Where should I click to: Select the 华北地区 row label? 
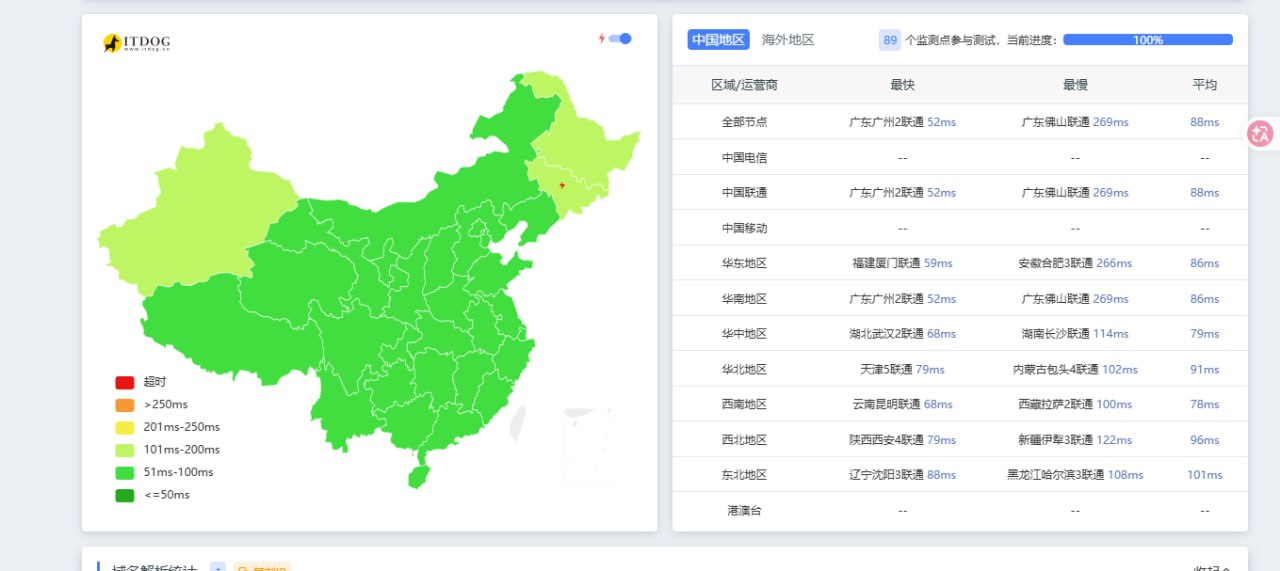click(x=744, y=369)
